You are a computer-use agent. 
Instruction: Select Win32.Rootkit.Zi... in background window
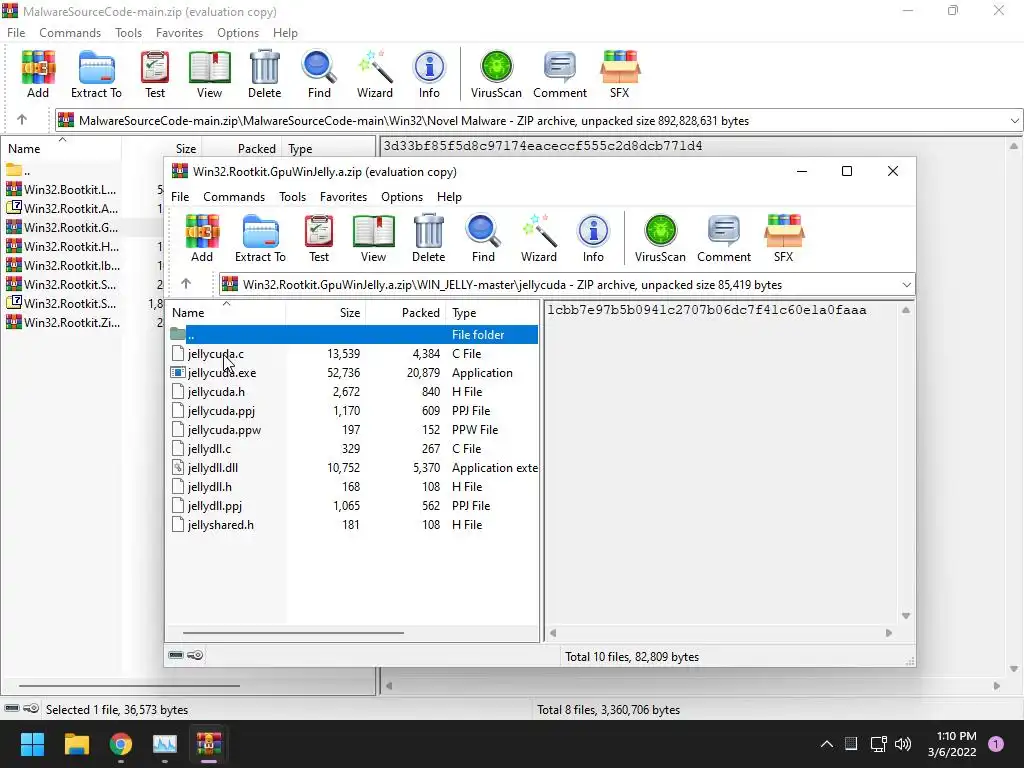72,322
